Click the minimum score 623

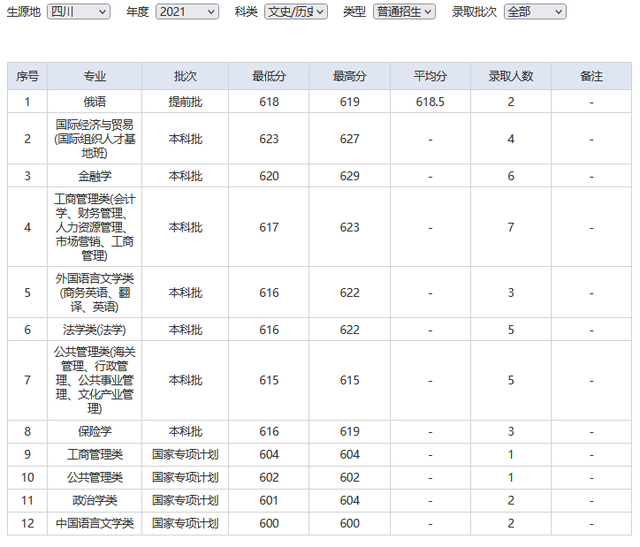(269, 139)
